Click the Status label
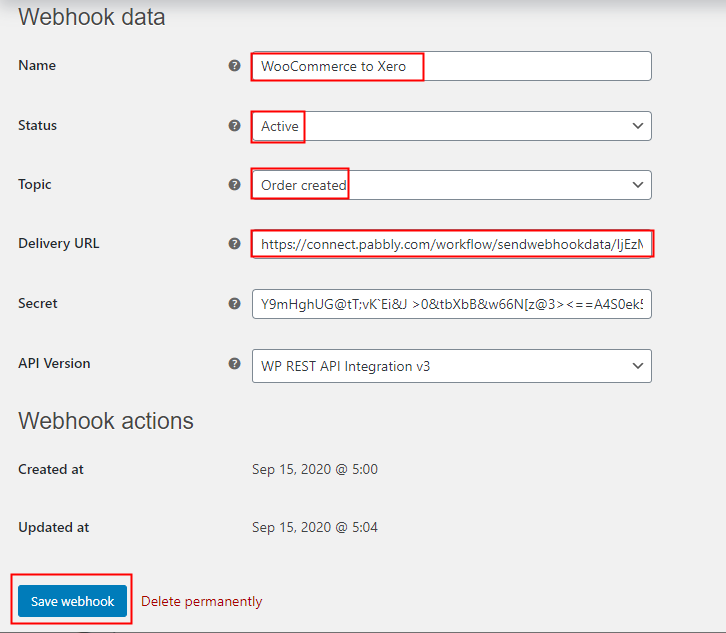Screen dimensions: 726x633 click(37, 125)
